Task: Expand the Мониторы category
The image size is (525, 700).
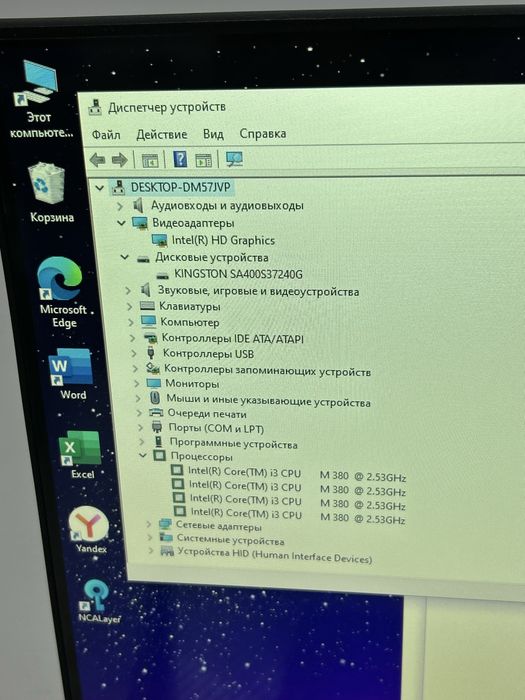Action: [x=136, y=383]
